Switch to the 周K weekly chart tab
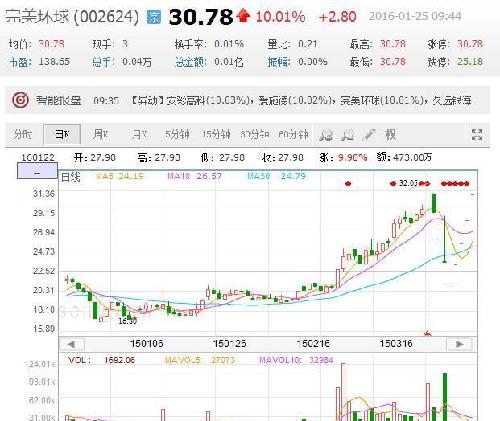 100,134
